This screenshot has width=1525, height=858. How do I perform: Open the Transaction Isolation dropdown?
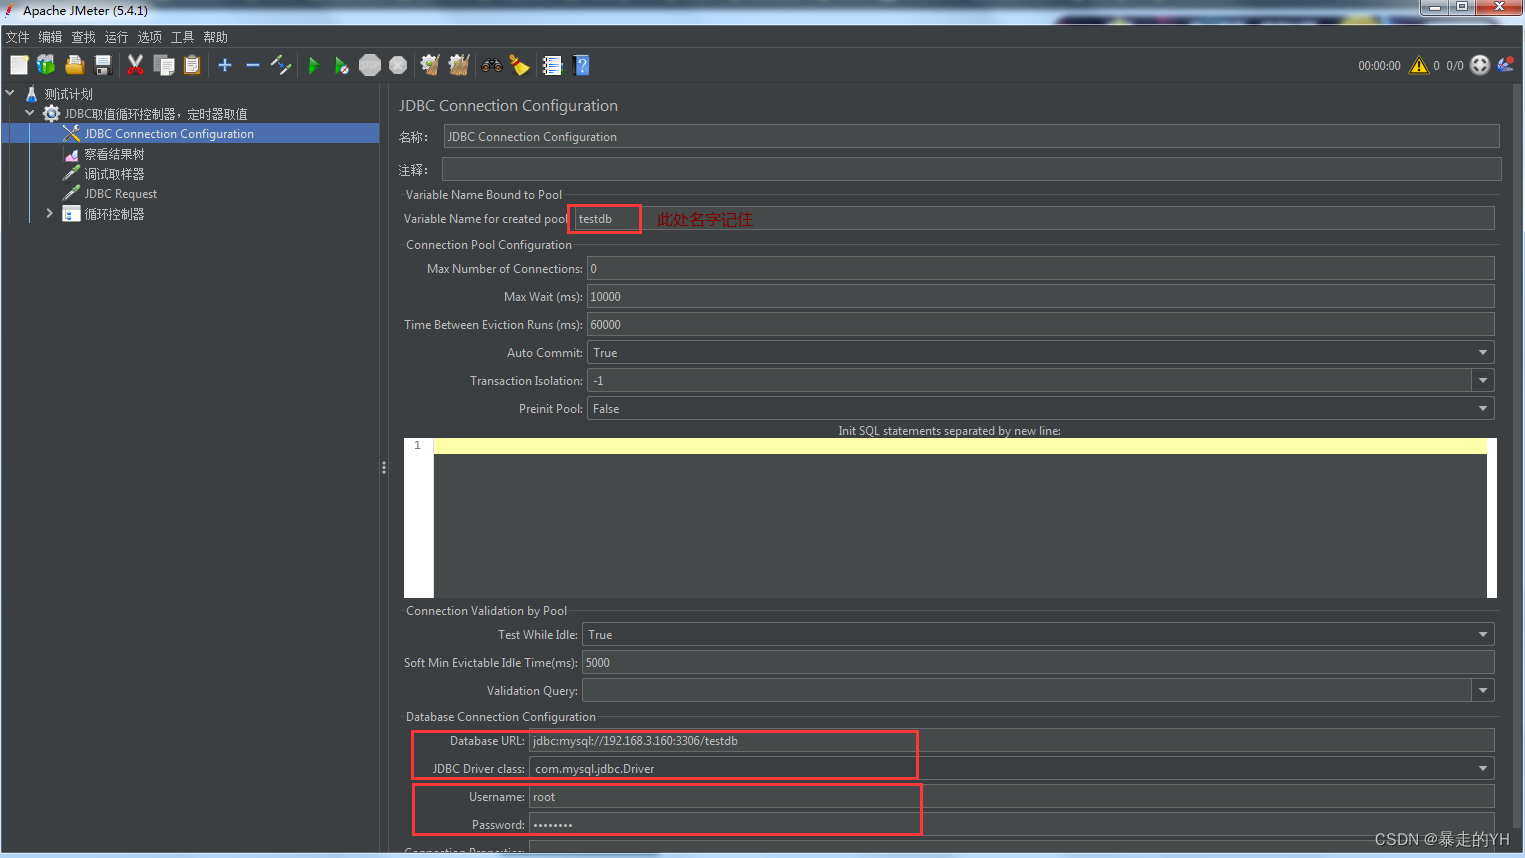[1482, 380]
